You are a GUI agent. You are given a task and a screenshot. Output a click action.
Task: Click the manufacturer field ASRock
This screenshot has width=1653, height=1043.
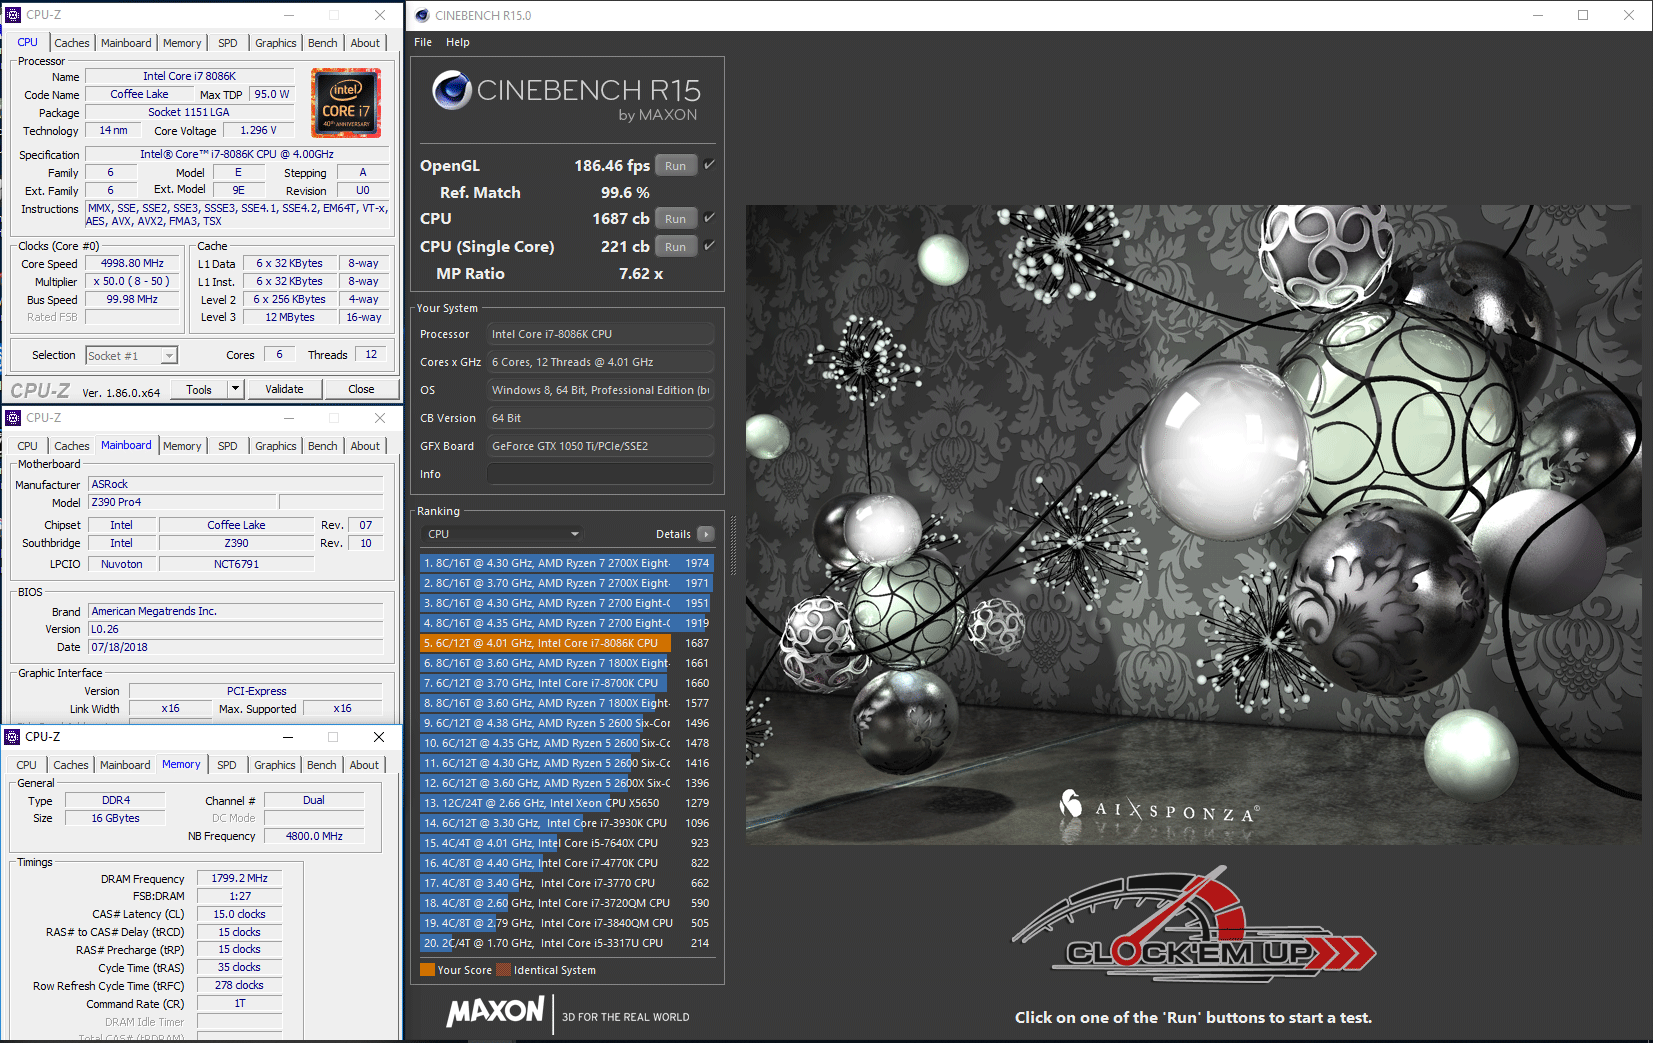(236, 484)
